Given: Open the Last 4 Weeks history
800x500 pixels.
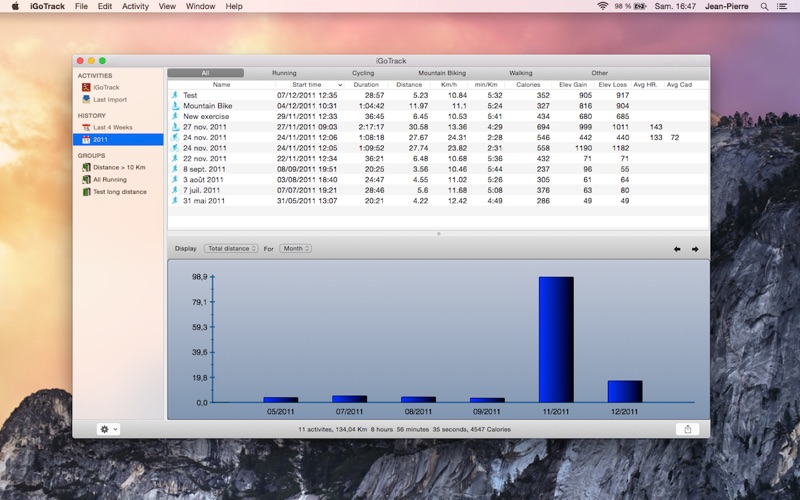Looking at the screenshot, I should (112, 127).
